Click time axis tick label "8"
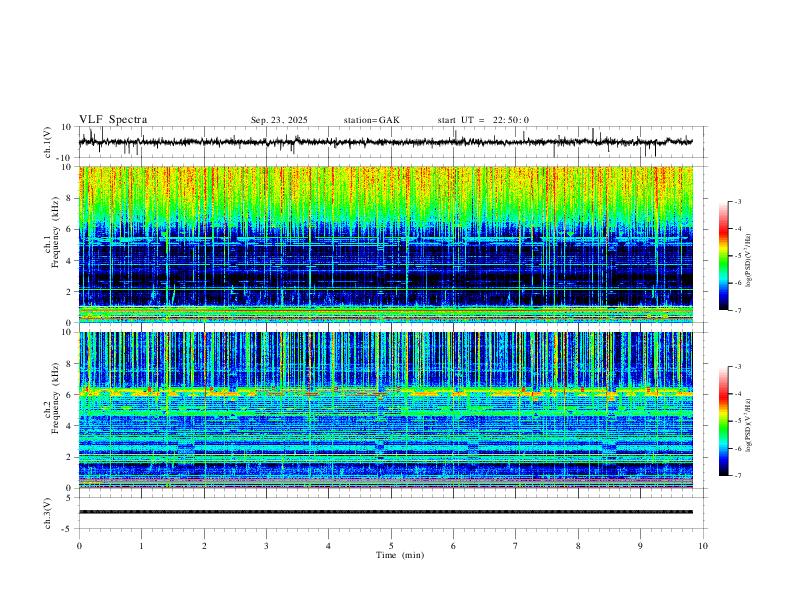 578,546
